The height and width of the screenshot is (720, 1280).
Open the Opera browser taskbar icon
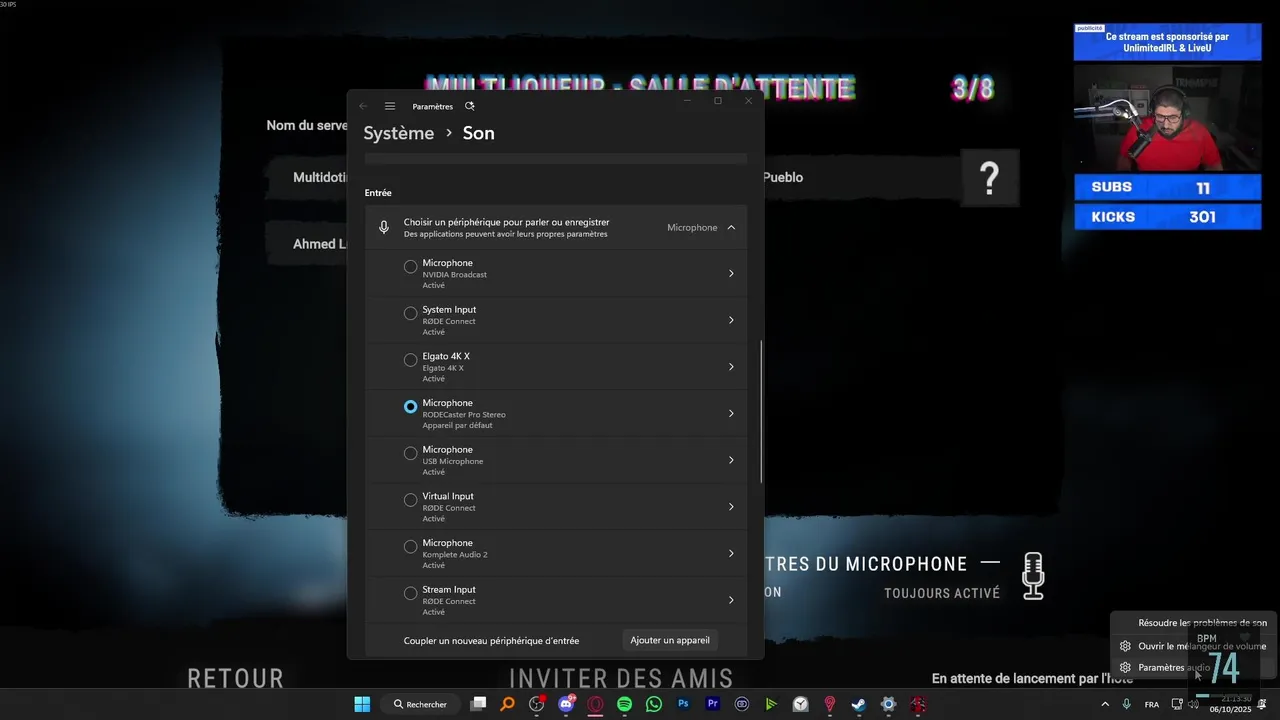coord(596,704)
